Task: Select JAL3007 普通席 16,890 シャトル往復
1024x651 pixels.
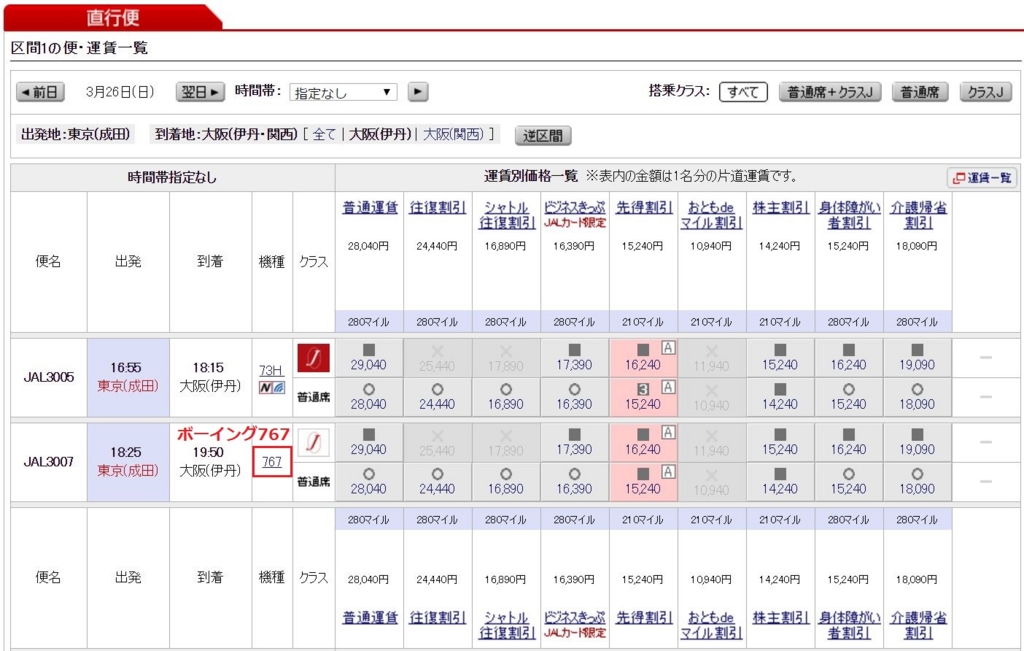Action: click(x=506, y=482)
